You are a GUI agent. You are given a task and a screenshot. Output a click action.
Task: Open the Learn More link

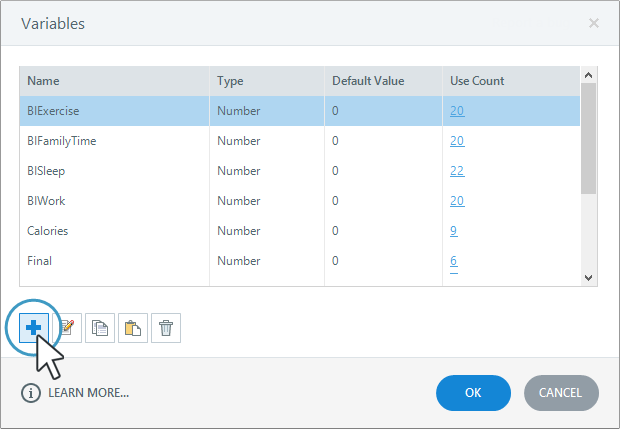[x=88, y=392]
